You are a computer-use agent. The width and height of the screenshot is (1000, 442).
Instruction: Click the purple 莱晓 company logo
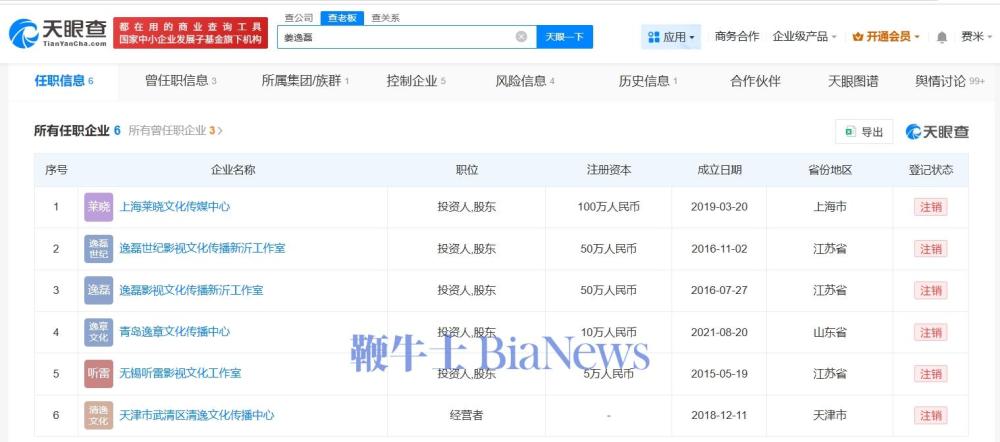99,207
